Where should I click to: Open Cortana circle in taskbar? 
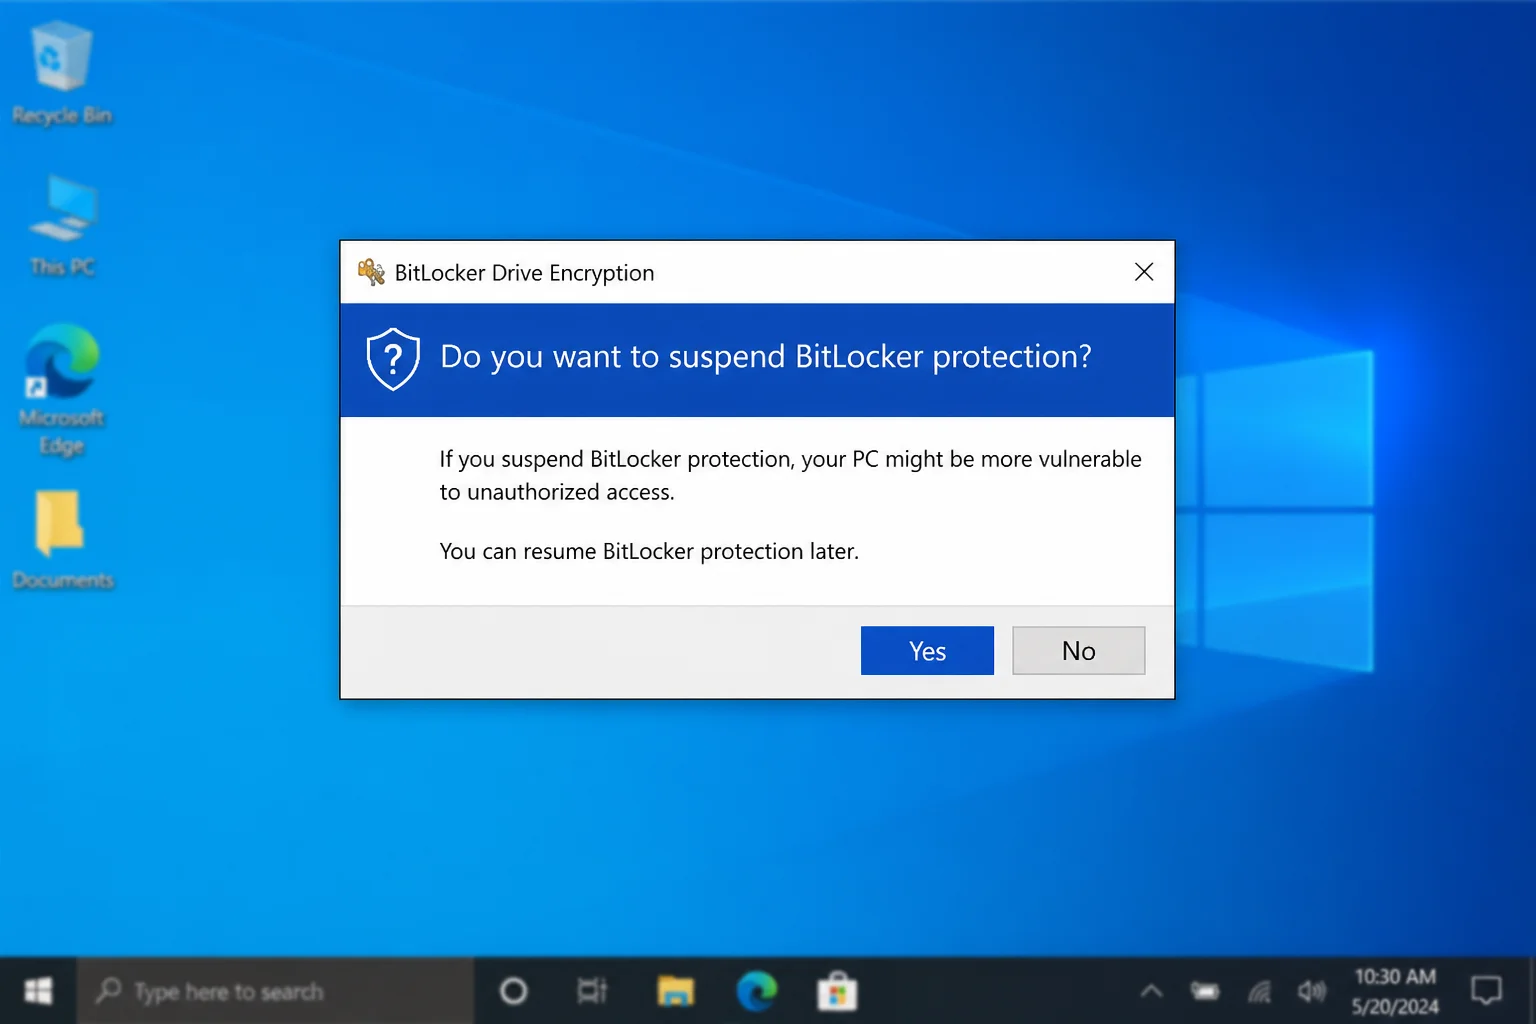pyautogui.click(x=513, y=991)
